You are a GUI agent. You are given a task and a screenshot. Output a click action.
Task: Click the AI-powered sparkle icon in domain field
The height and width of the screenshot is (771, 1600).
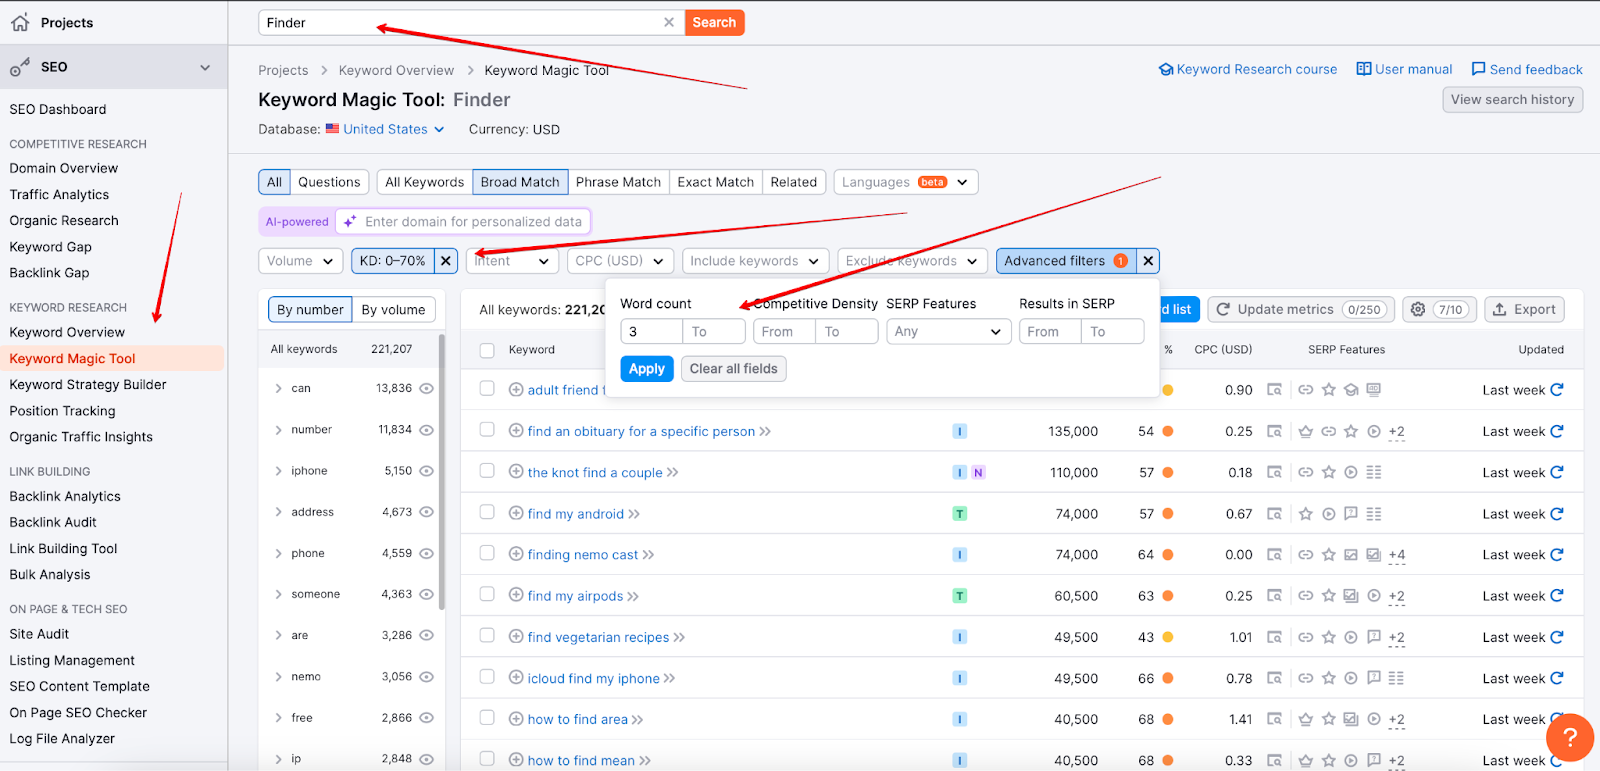350,222
